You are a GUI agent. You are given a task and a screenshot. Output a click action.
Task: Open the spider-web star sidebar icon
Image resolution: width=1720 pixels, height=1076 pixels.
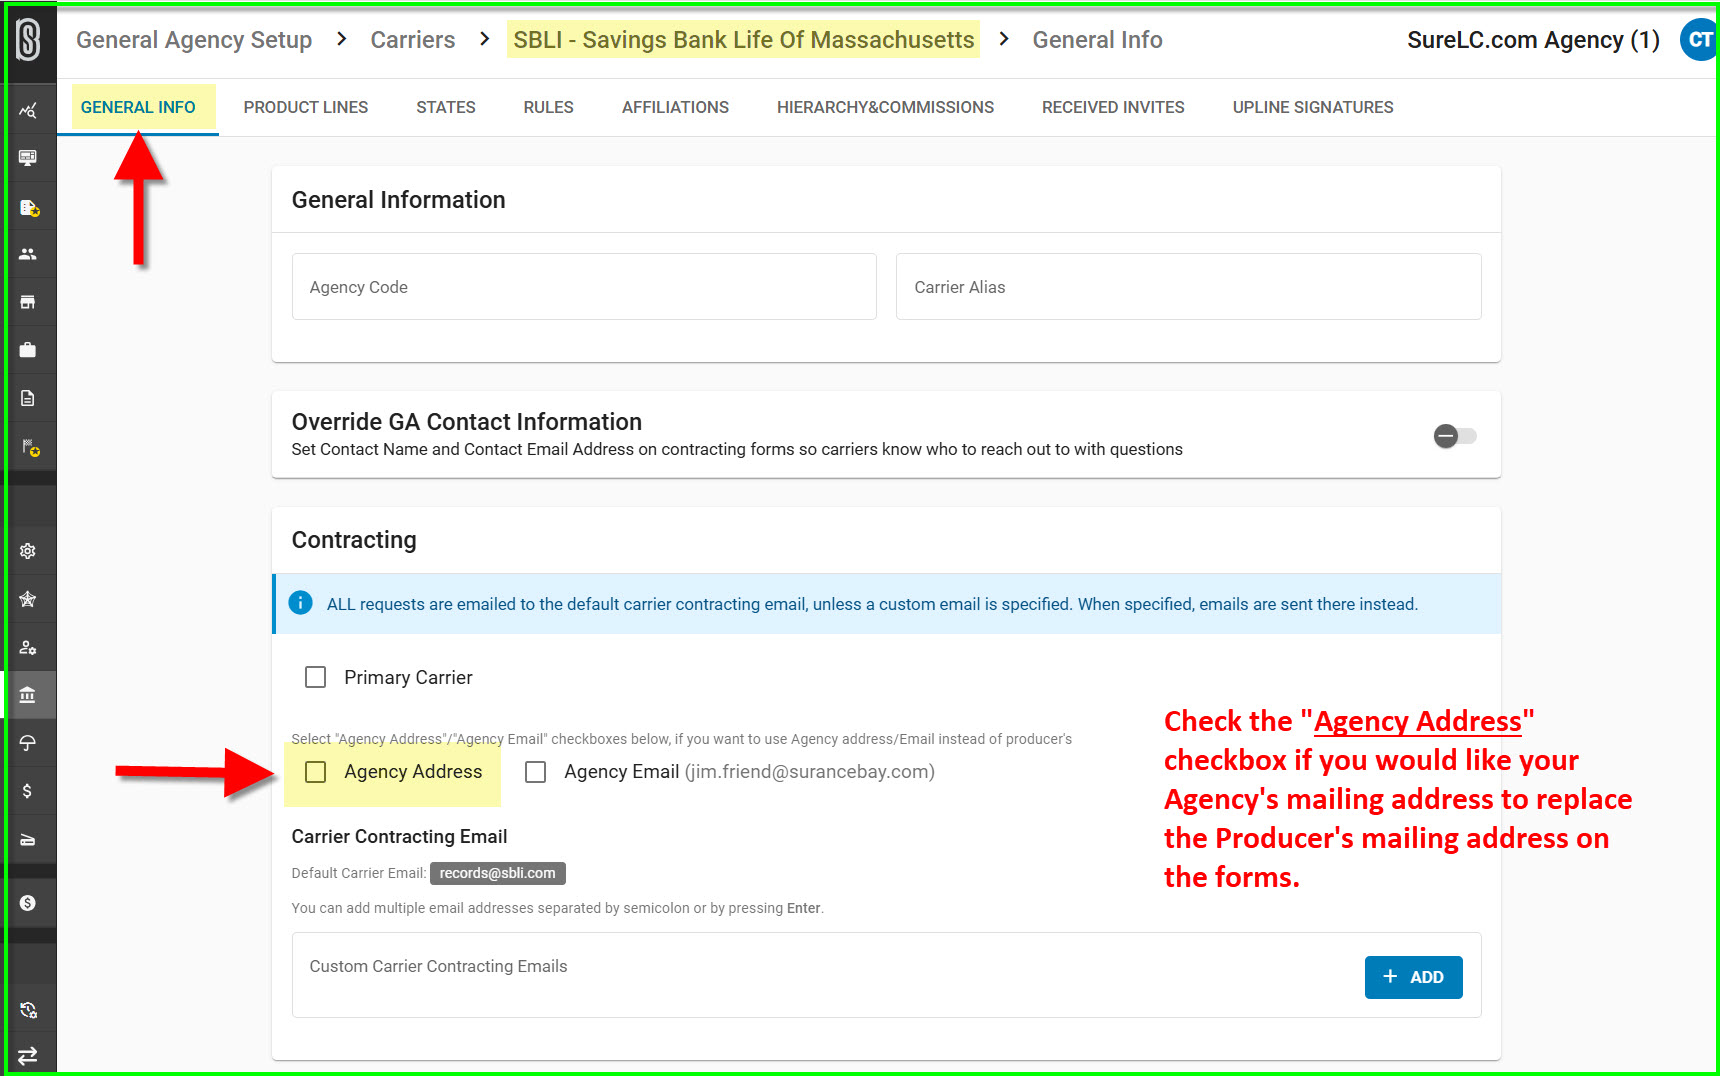(28, 599)
